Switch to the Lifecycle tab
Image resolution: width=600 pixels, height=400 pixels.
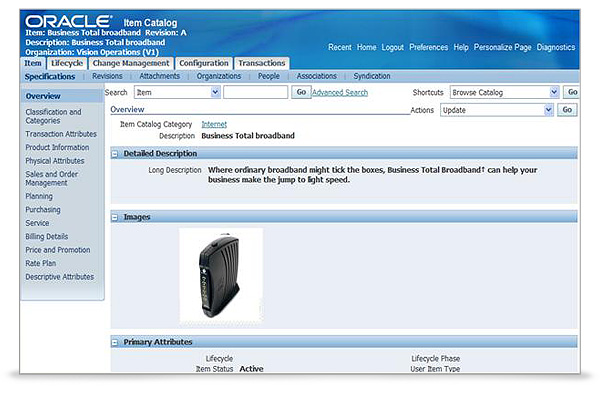tap(67, 63)
